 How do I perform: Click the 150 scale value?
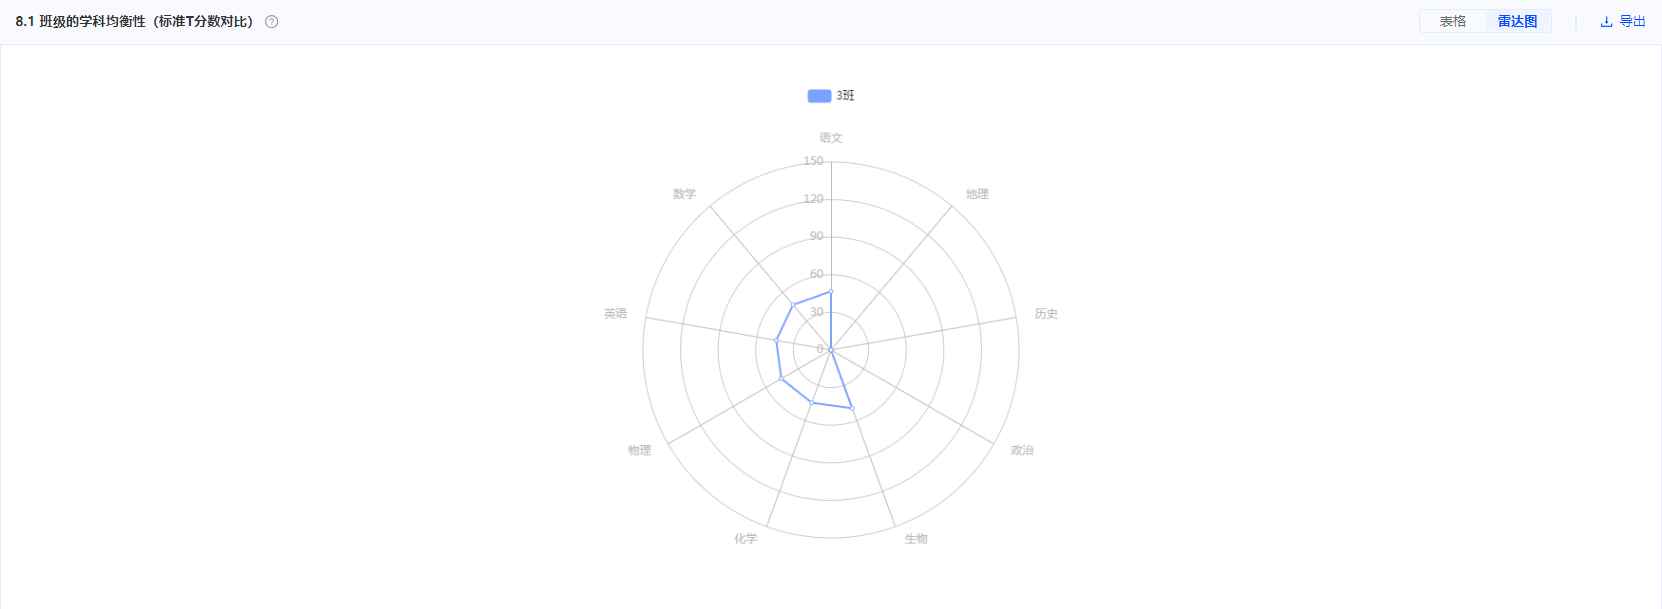813,161
